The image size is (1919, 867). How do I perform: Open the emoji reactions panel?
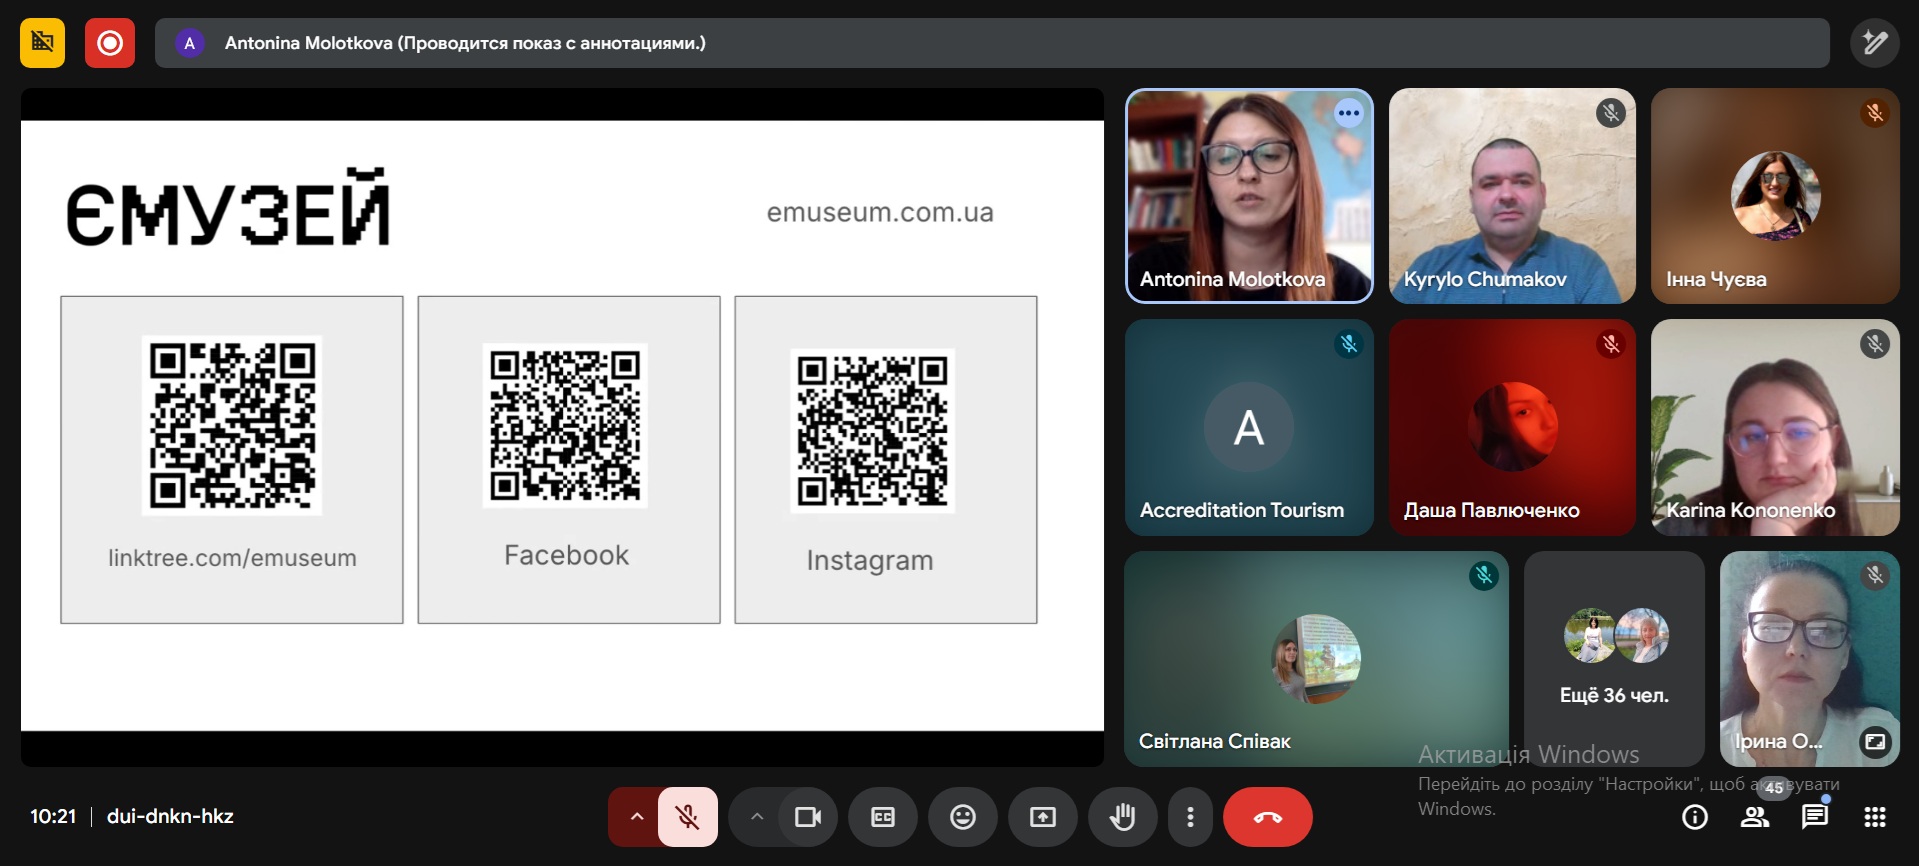tap(963, 817)
